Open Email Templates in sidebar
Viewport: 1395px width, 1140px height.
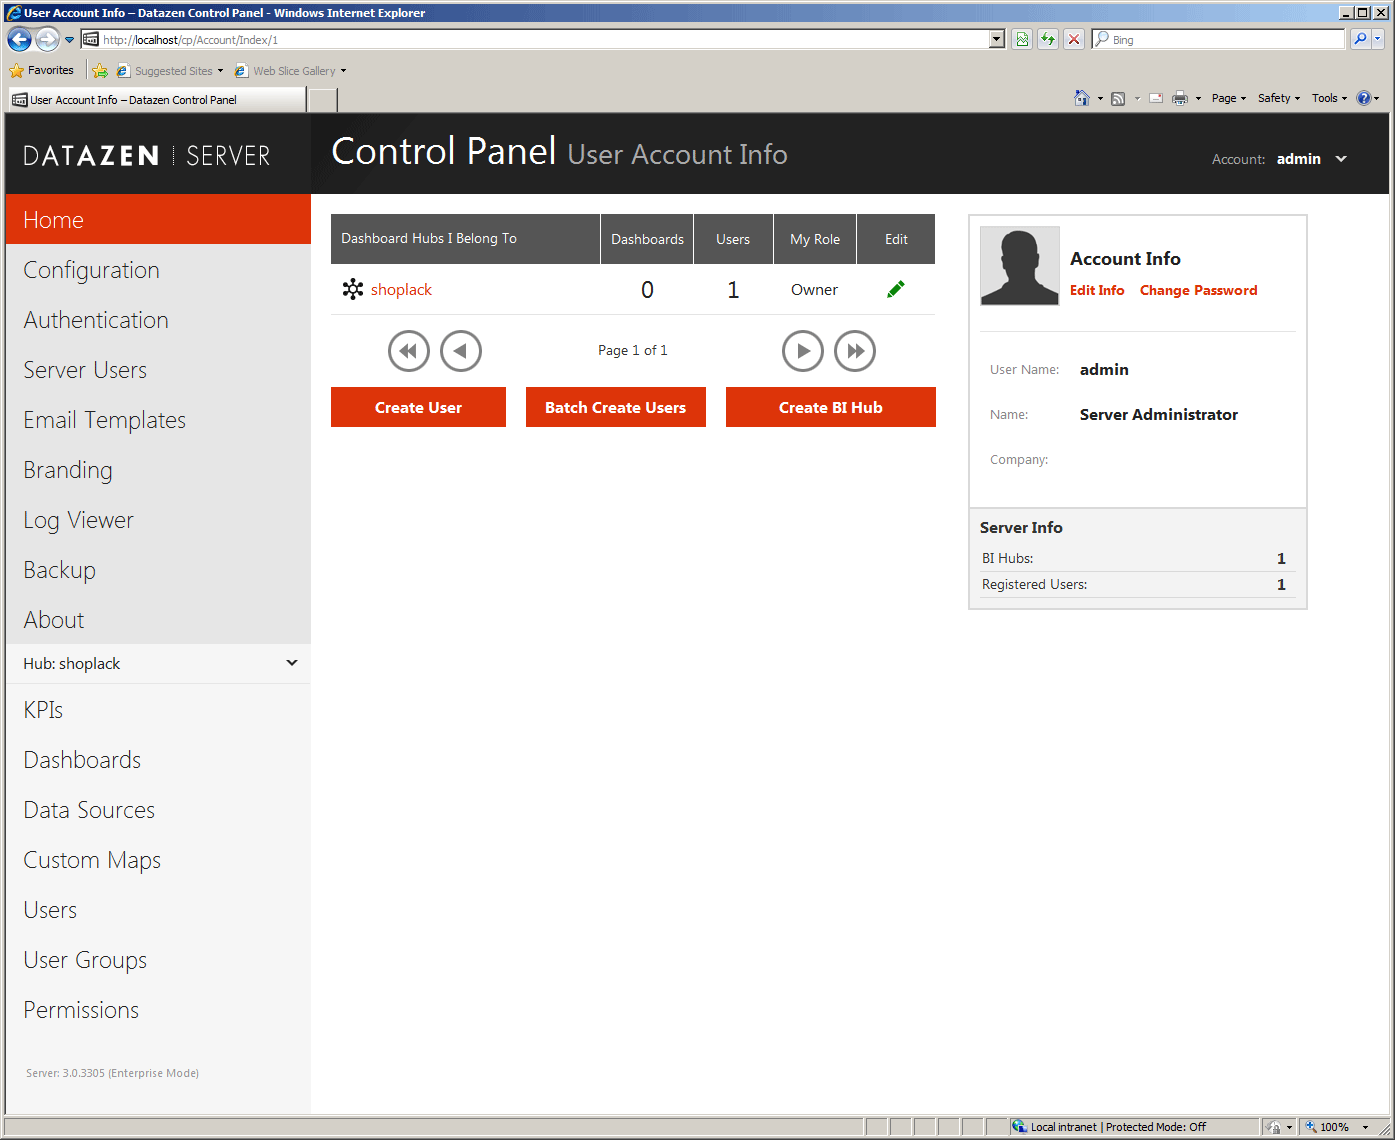158,420
